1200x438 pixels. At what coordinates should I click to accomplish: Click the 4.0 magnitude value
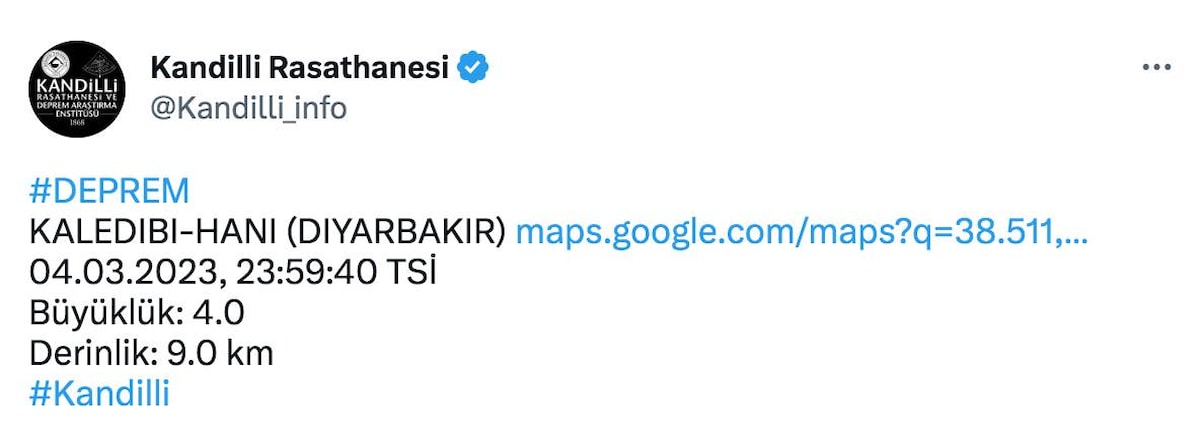pos(222,313)
